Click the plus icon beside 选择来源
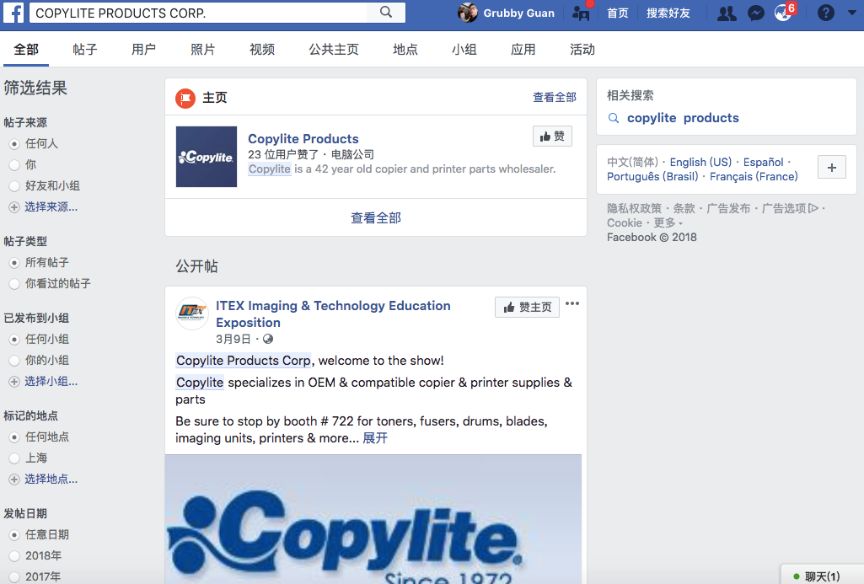864x584 pixels. tap(14, 207)
